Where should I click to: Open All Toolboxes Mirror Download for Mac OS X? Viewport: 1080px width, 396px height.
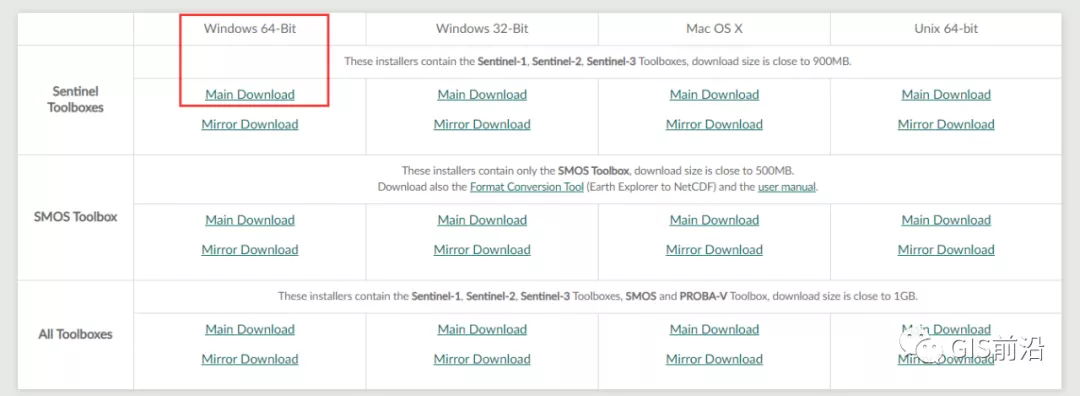click(714, 359)
